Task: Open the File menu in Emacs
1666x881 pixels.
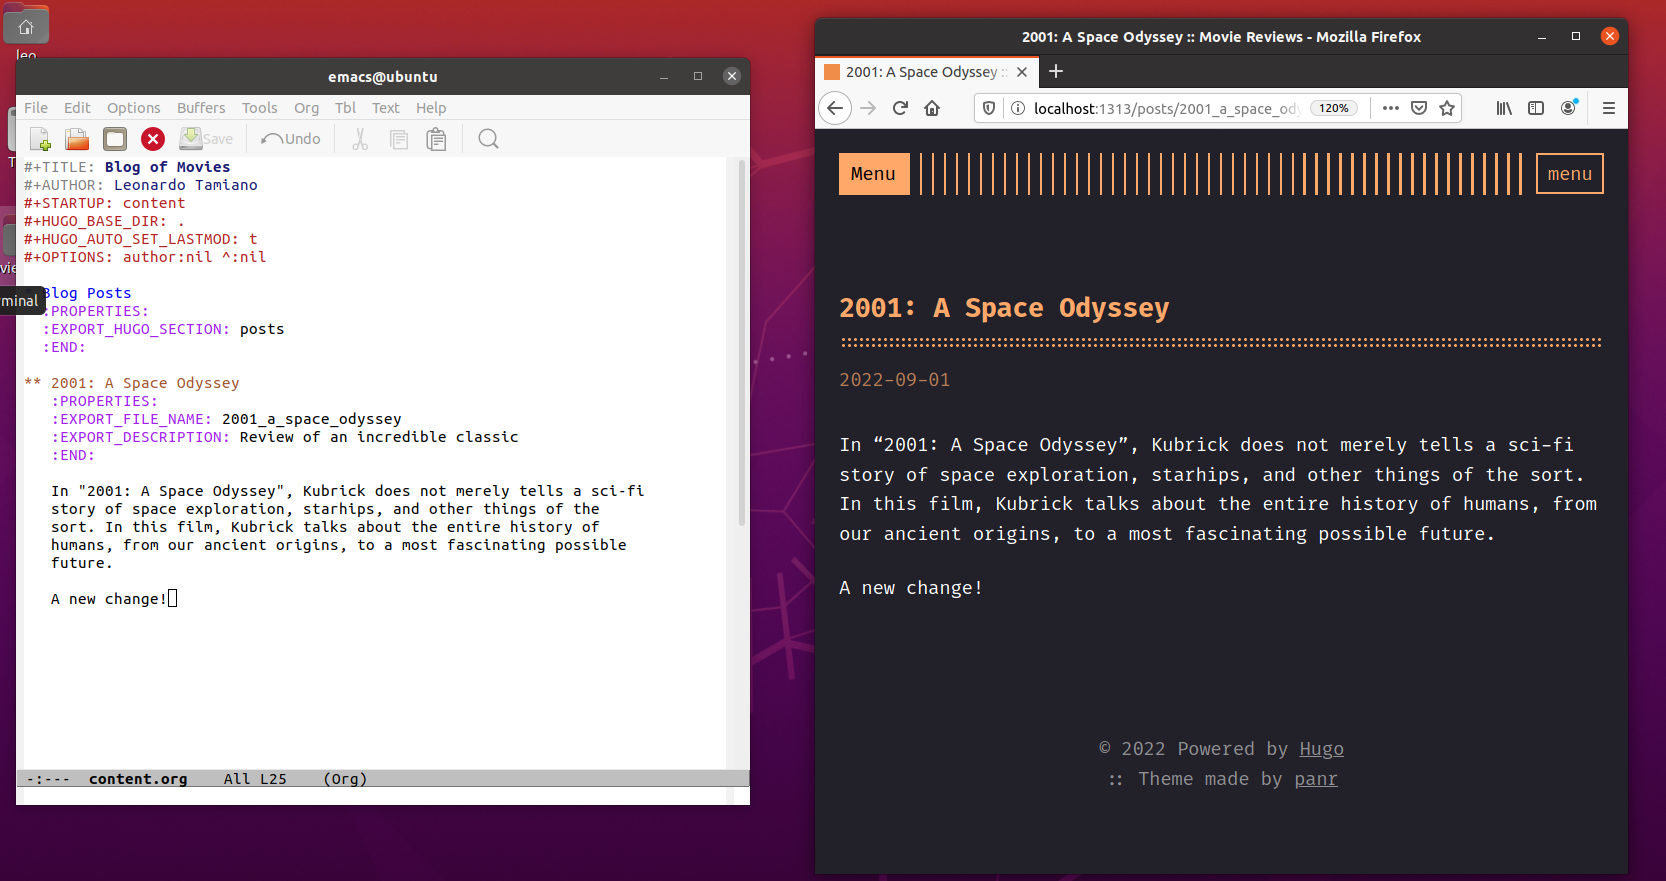Action: (x=36, y=108)
